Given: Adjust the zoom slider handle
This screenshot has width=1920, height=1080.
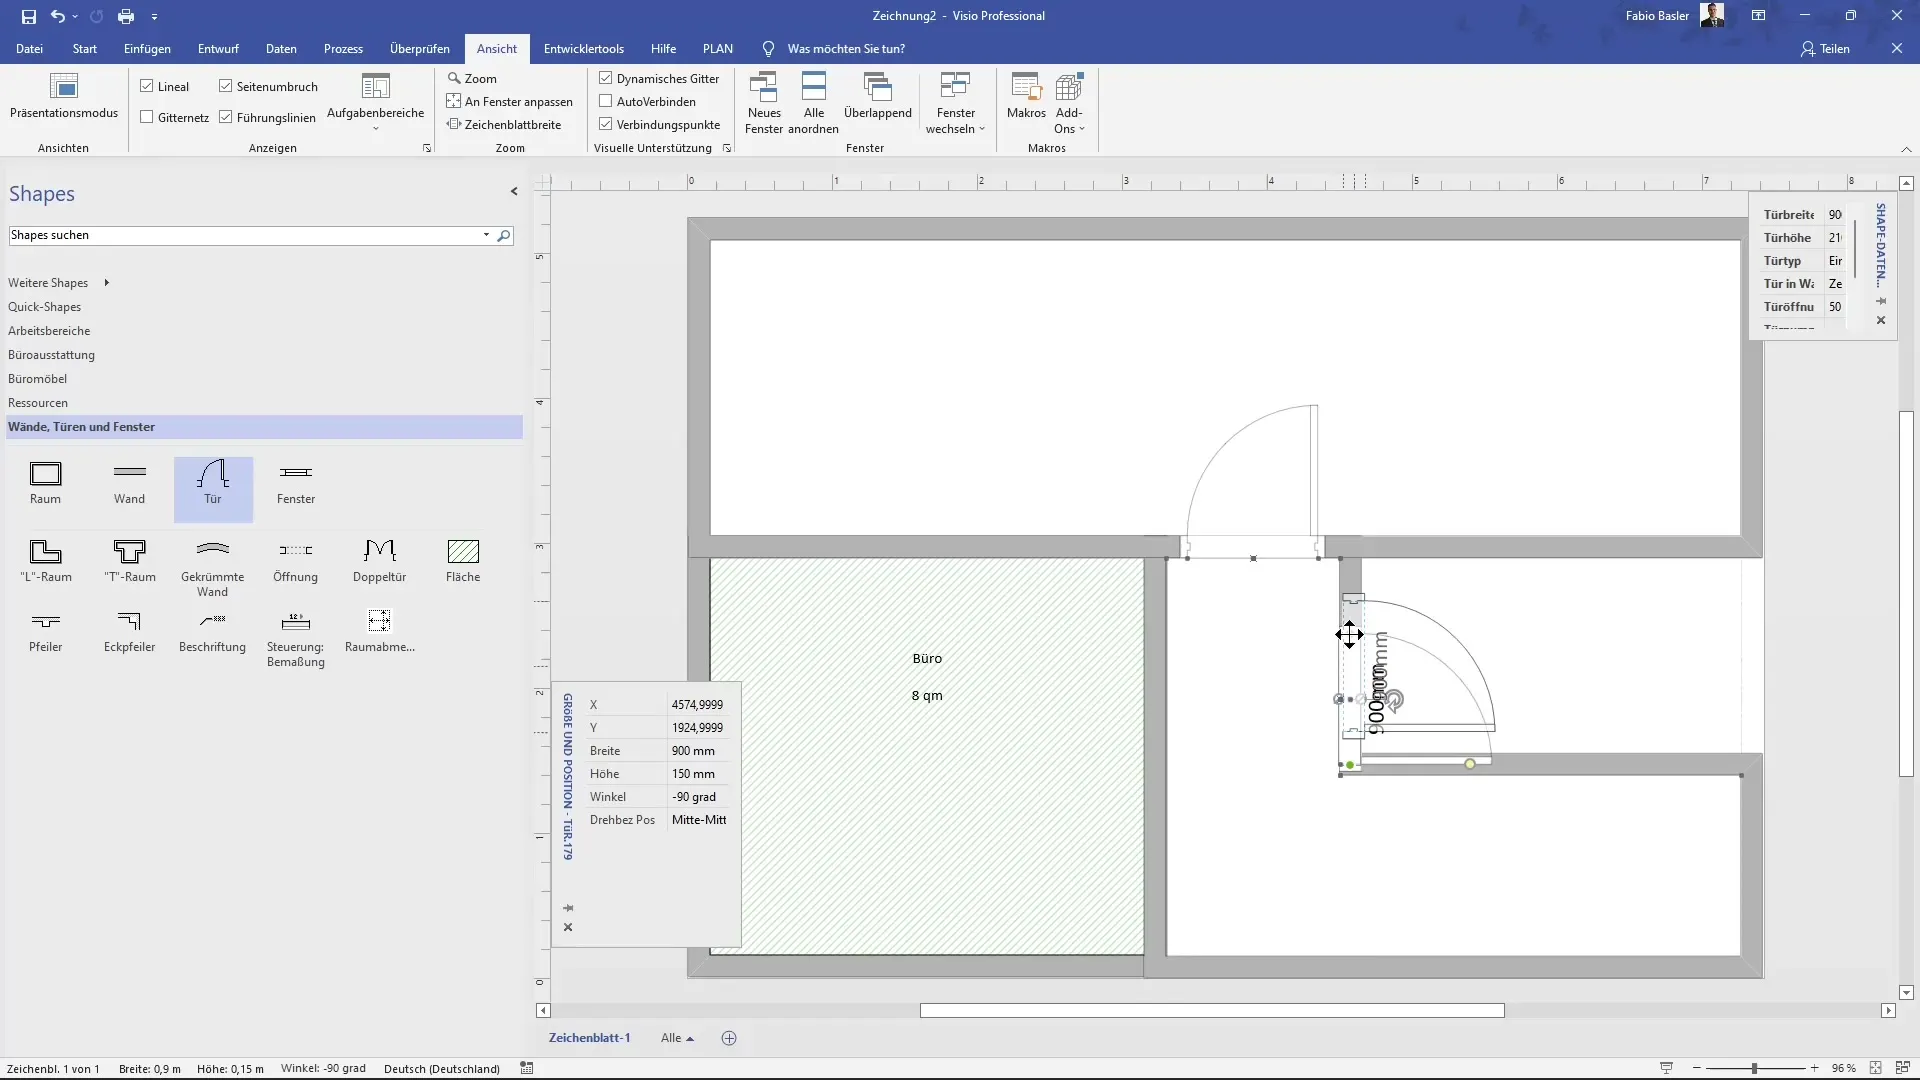Looking at the screenshot, I should (1754, 1068).
